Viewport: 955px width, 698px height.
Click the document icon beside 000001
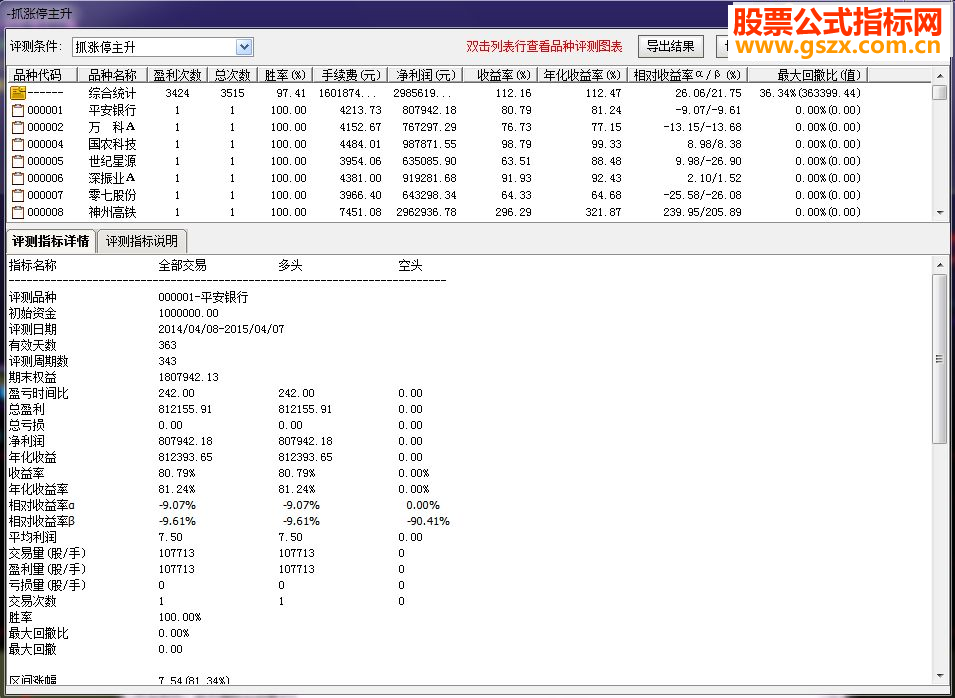pyautogui.click(x=18, y=110)
